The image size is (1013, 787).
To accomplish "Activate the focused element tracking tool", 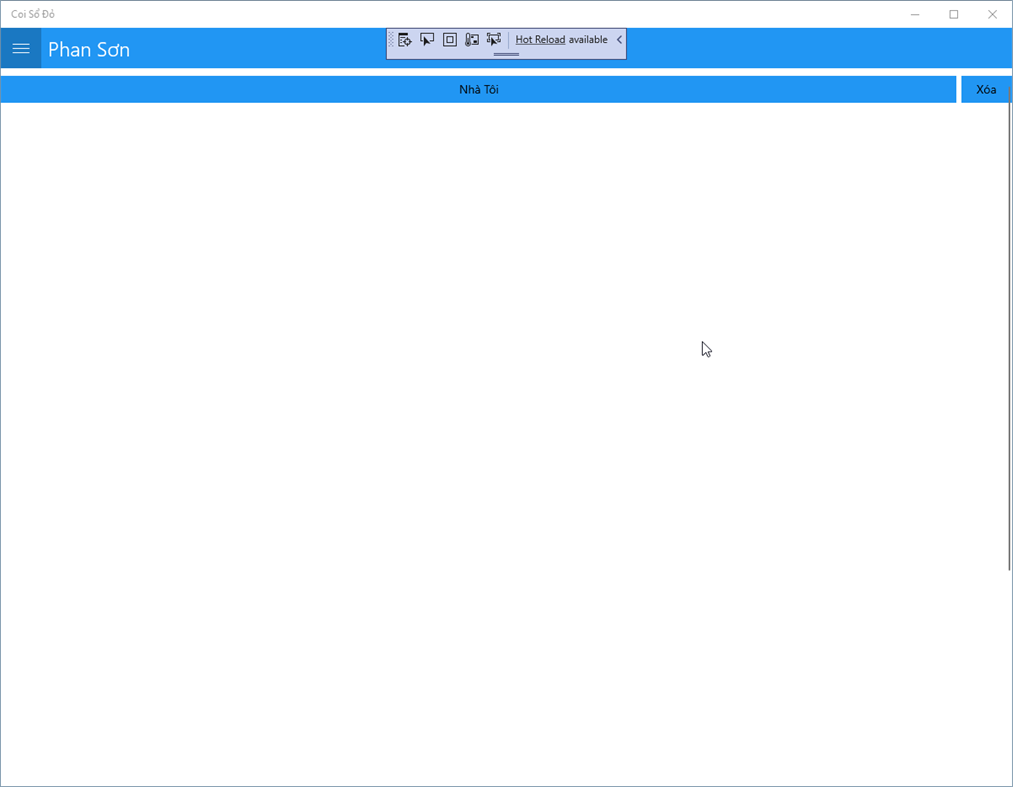I will coord(471,40).
